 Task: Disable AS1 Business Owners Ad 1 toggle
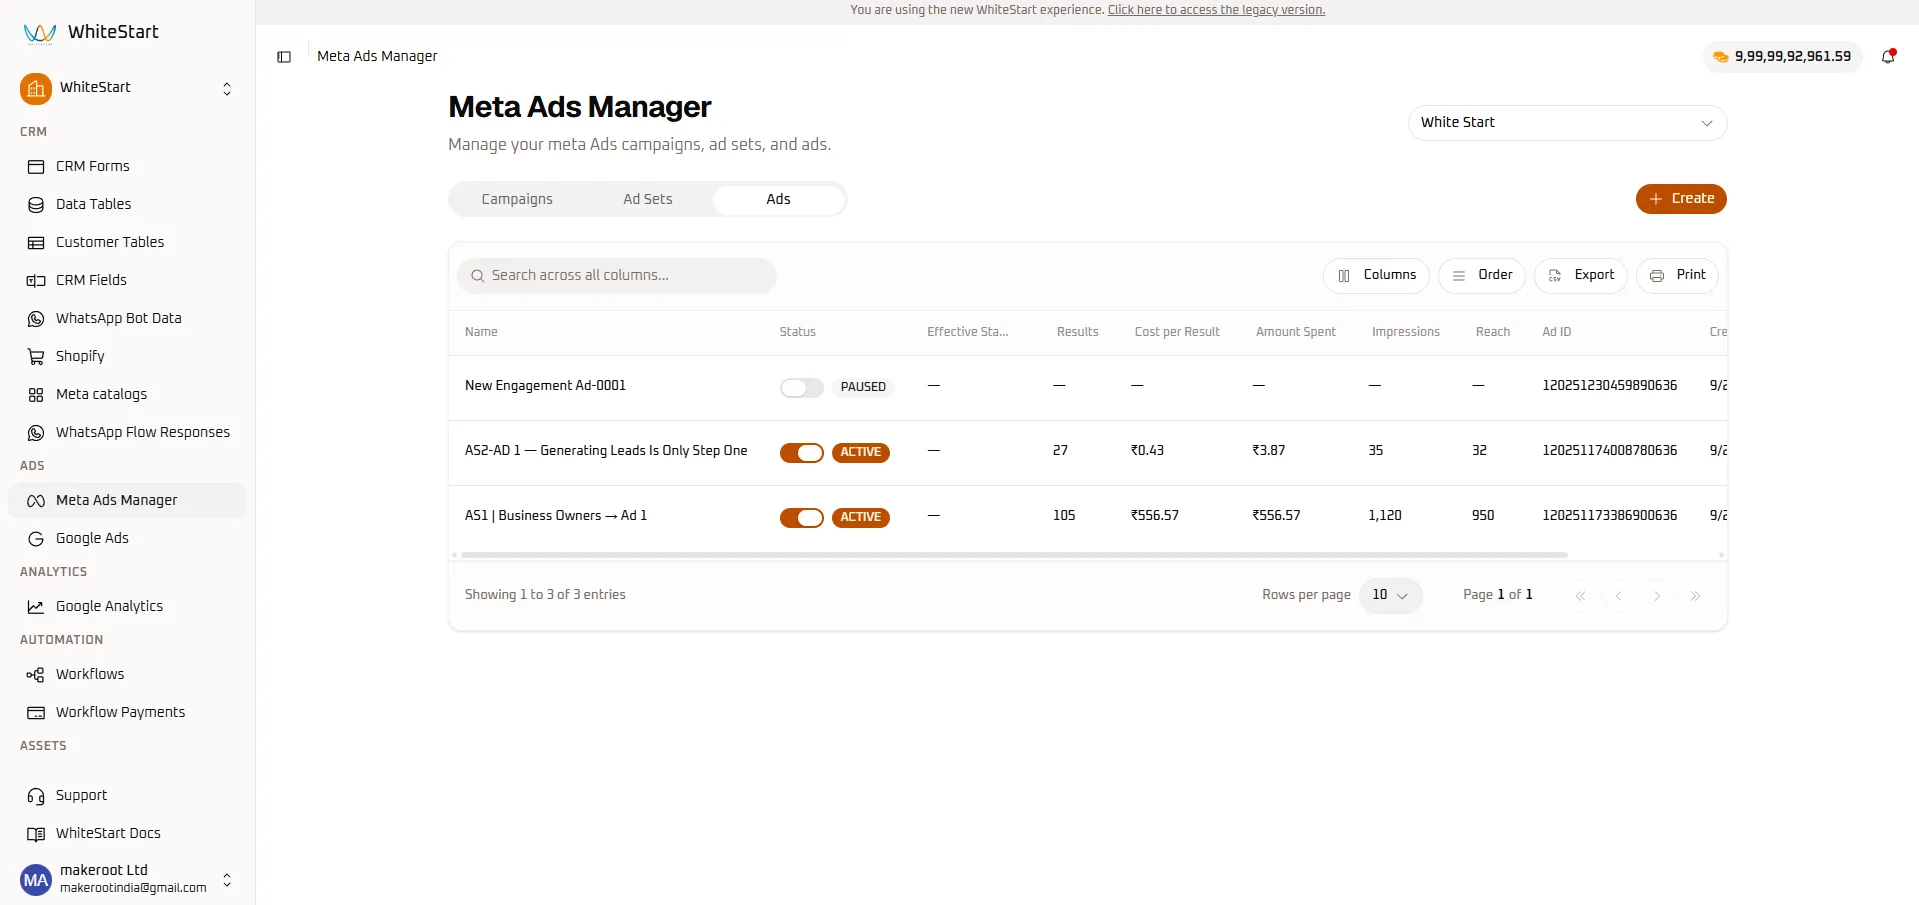point(802,518)
